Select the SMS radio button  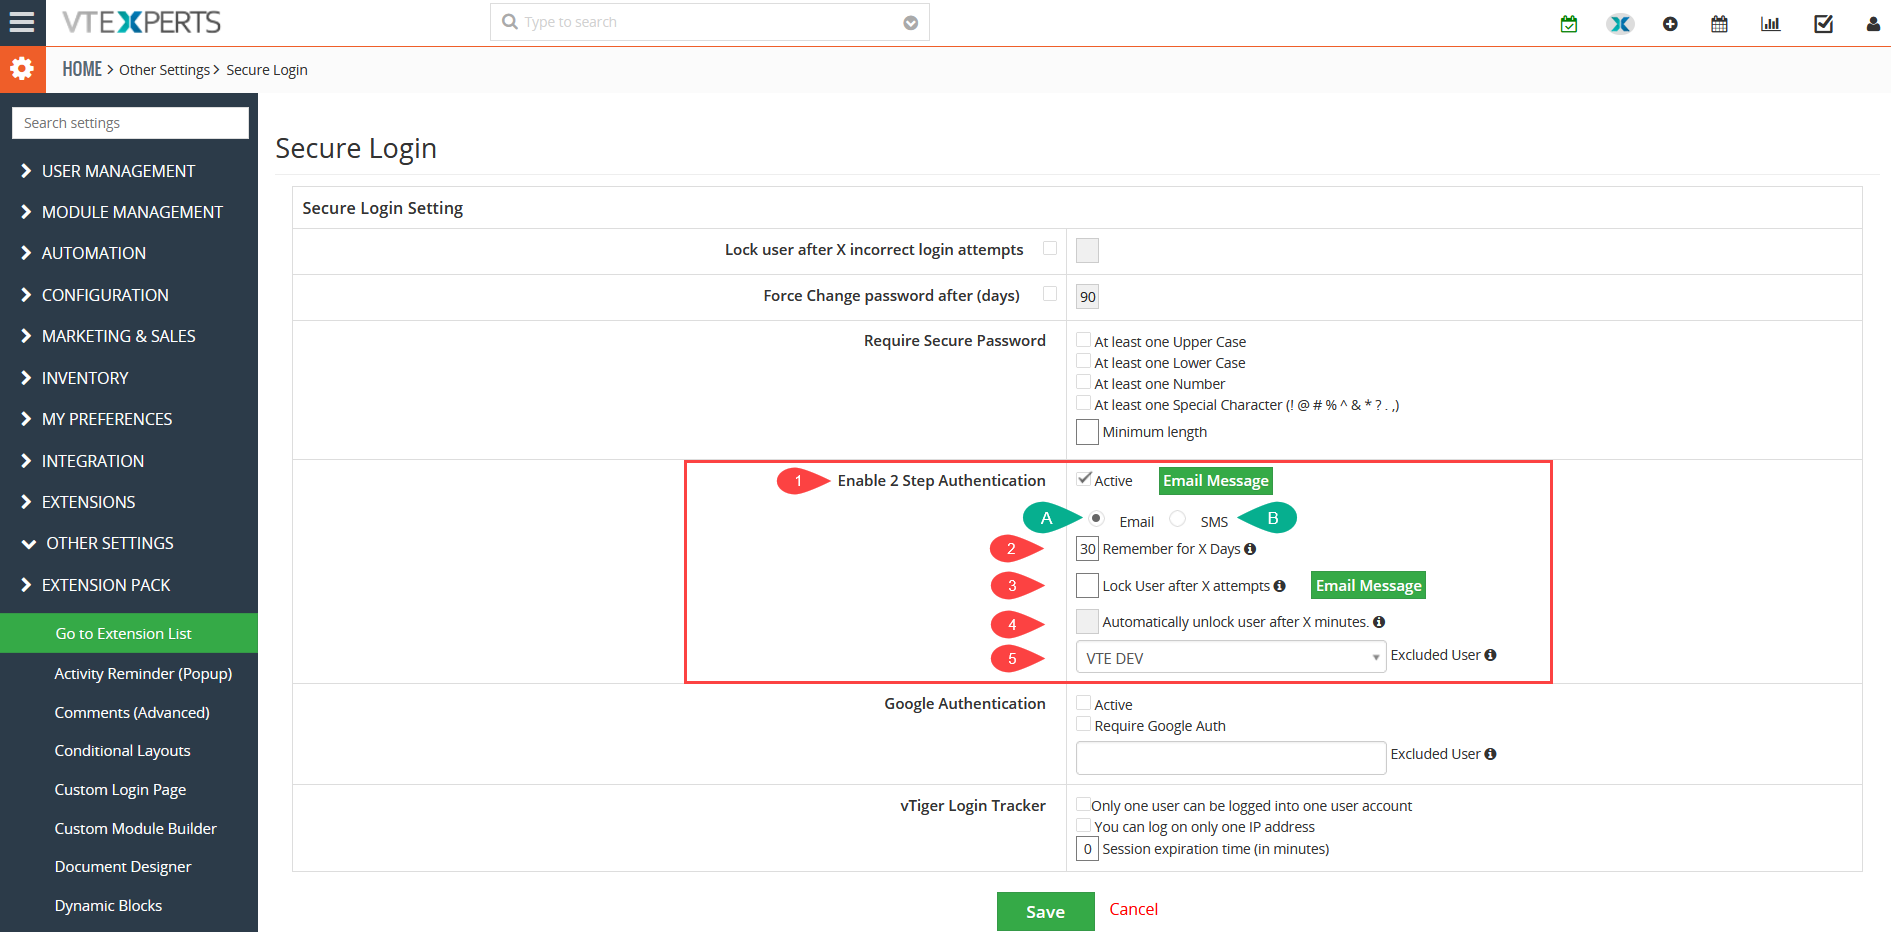coord(1178,518)
